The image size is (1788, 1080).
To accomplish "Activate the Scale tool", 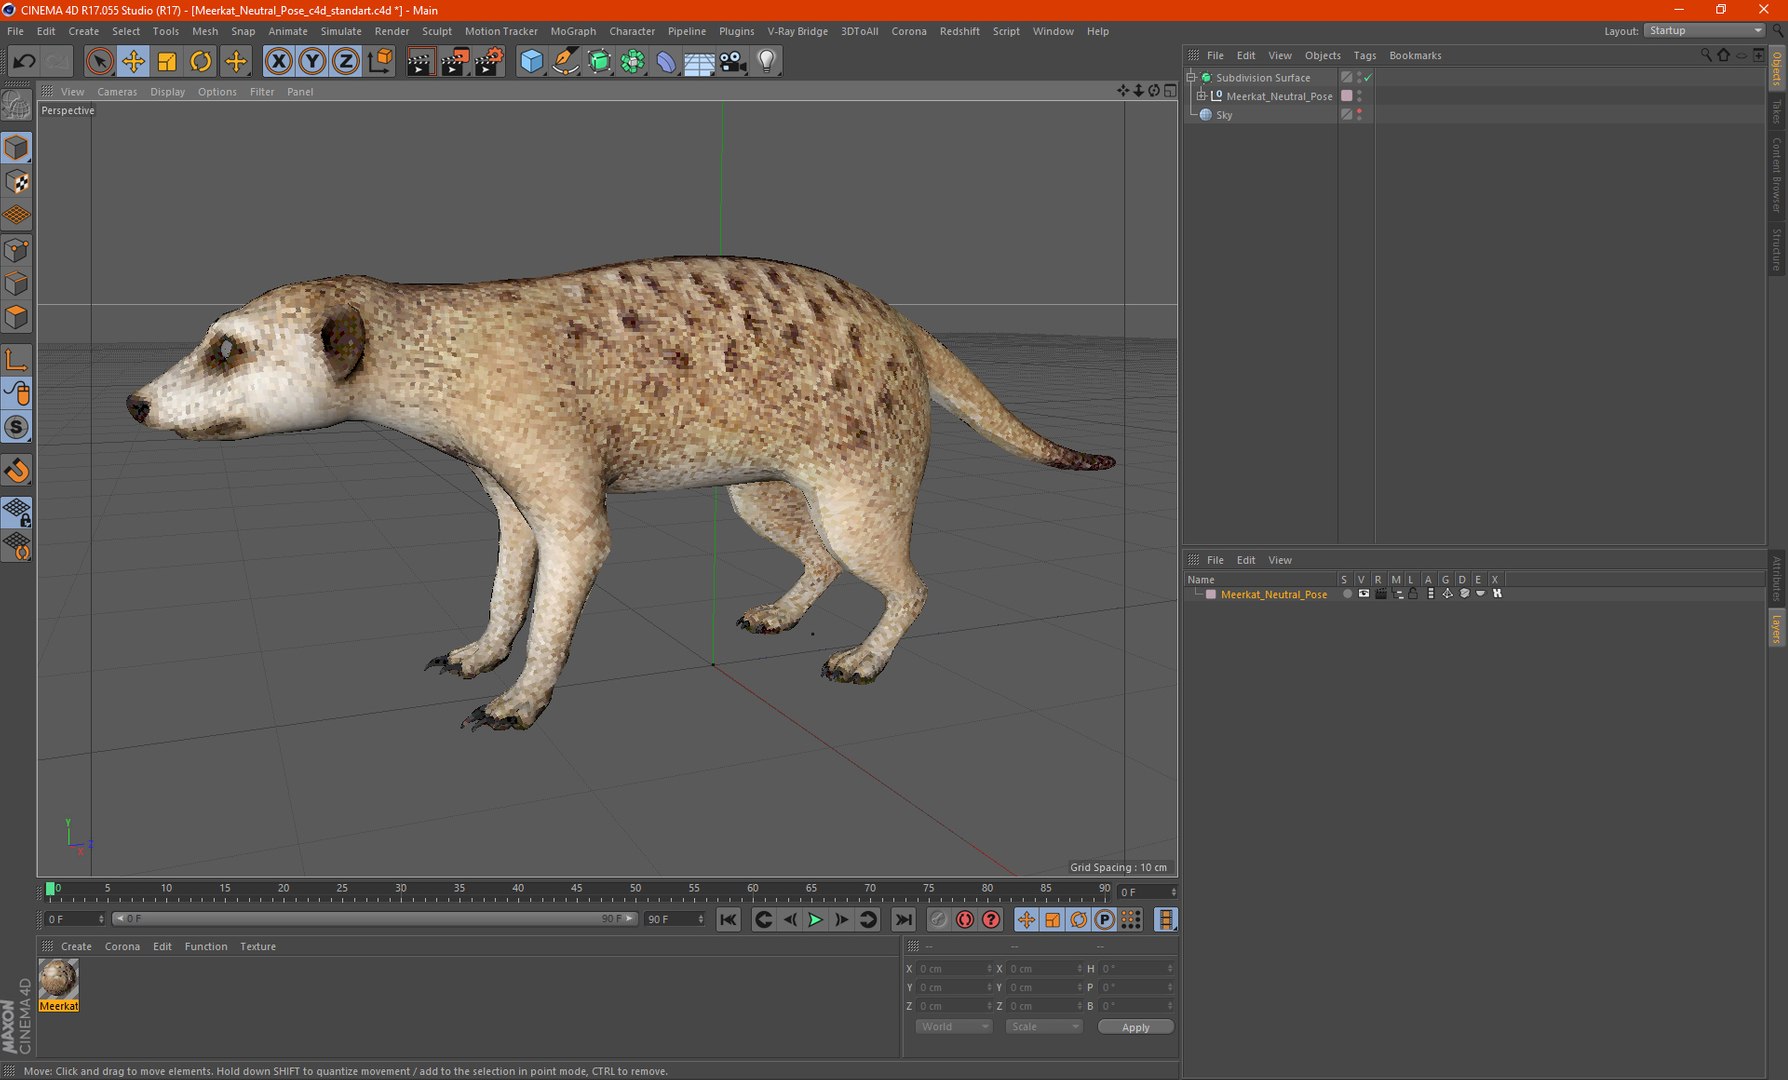I will coord(167,62).
